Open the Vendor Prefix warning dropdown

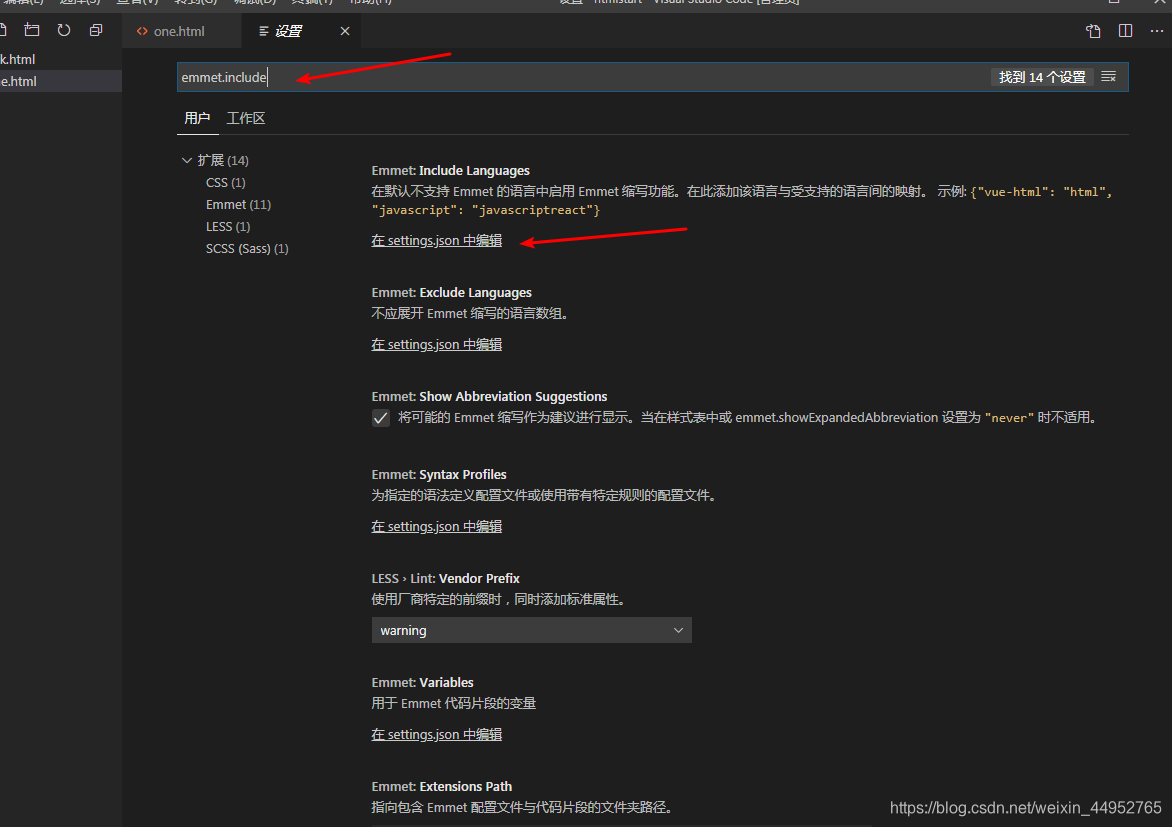[531, 630]
